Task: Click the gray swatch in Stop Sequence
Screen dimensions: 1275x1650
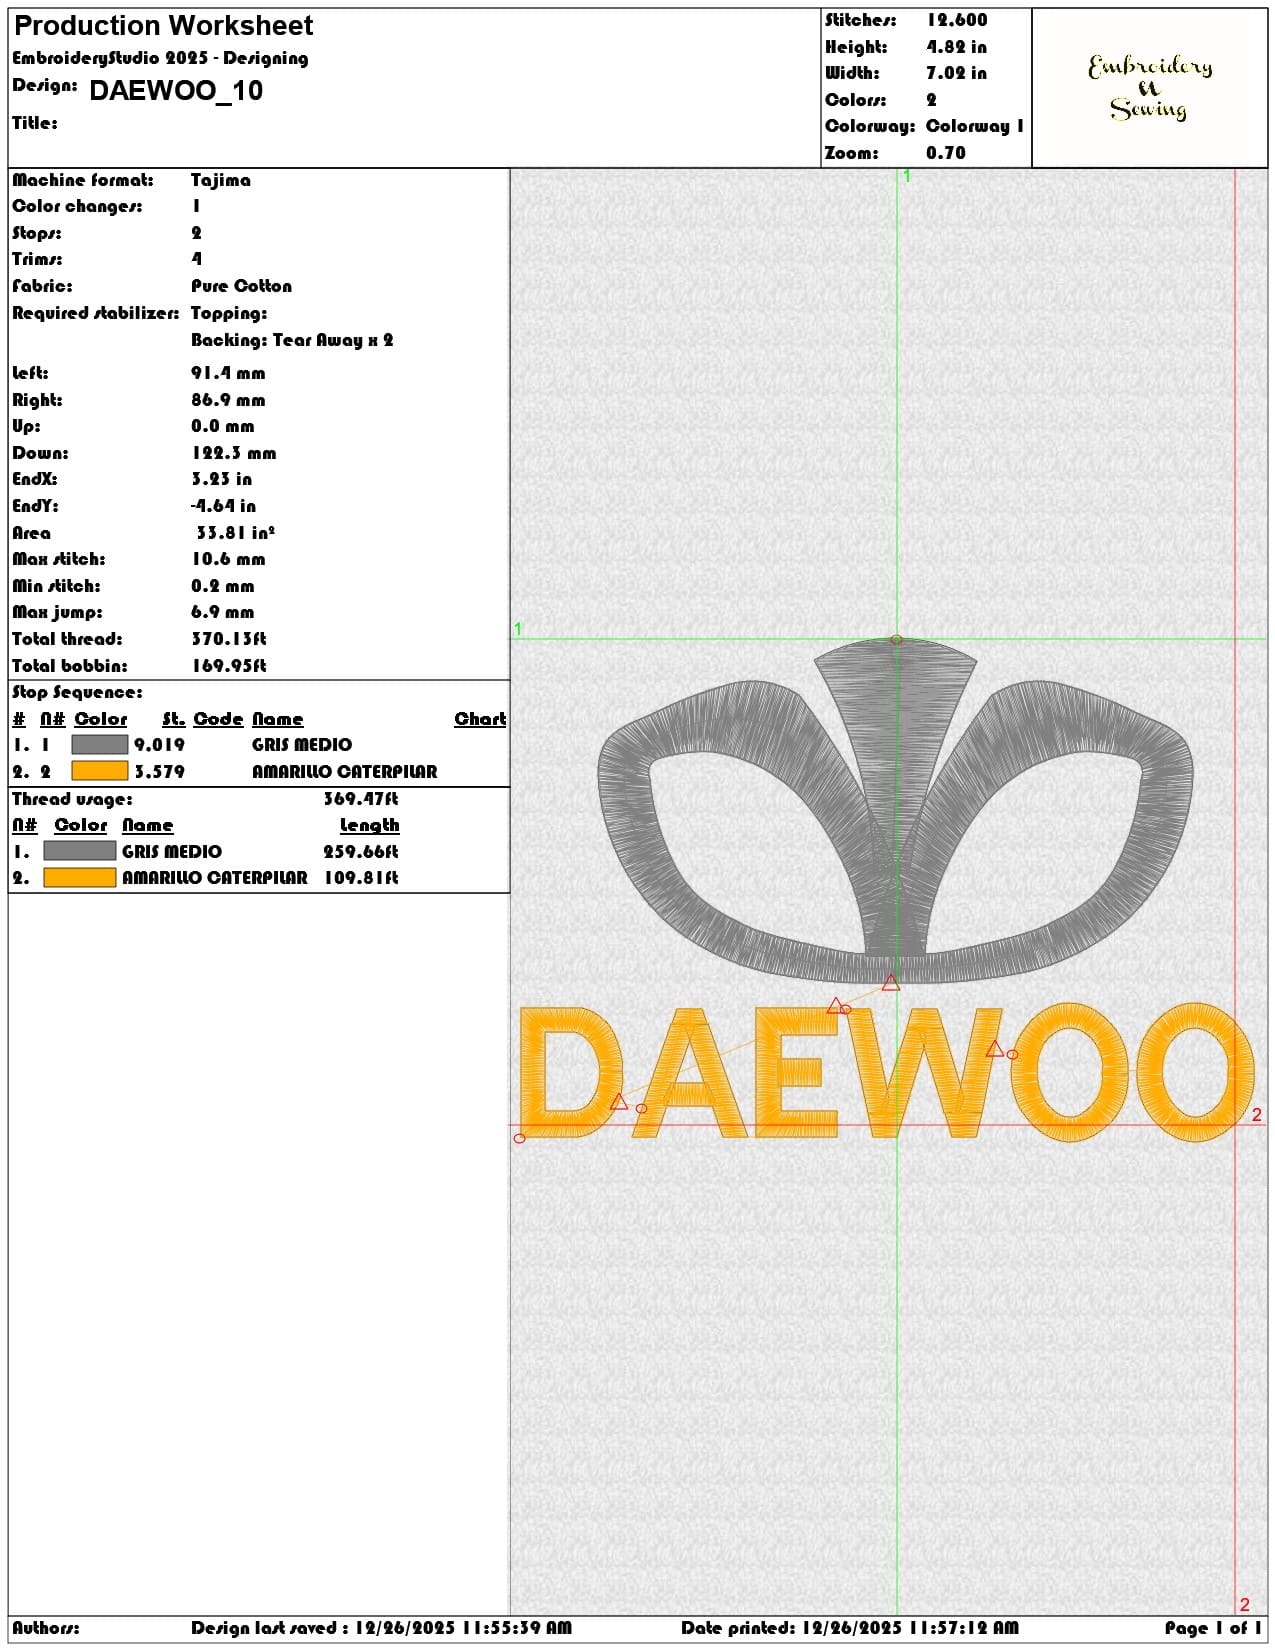Action: click(x=100, y=745)
